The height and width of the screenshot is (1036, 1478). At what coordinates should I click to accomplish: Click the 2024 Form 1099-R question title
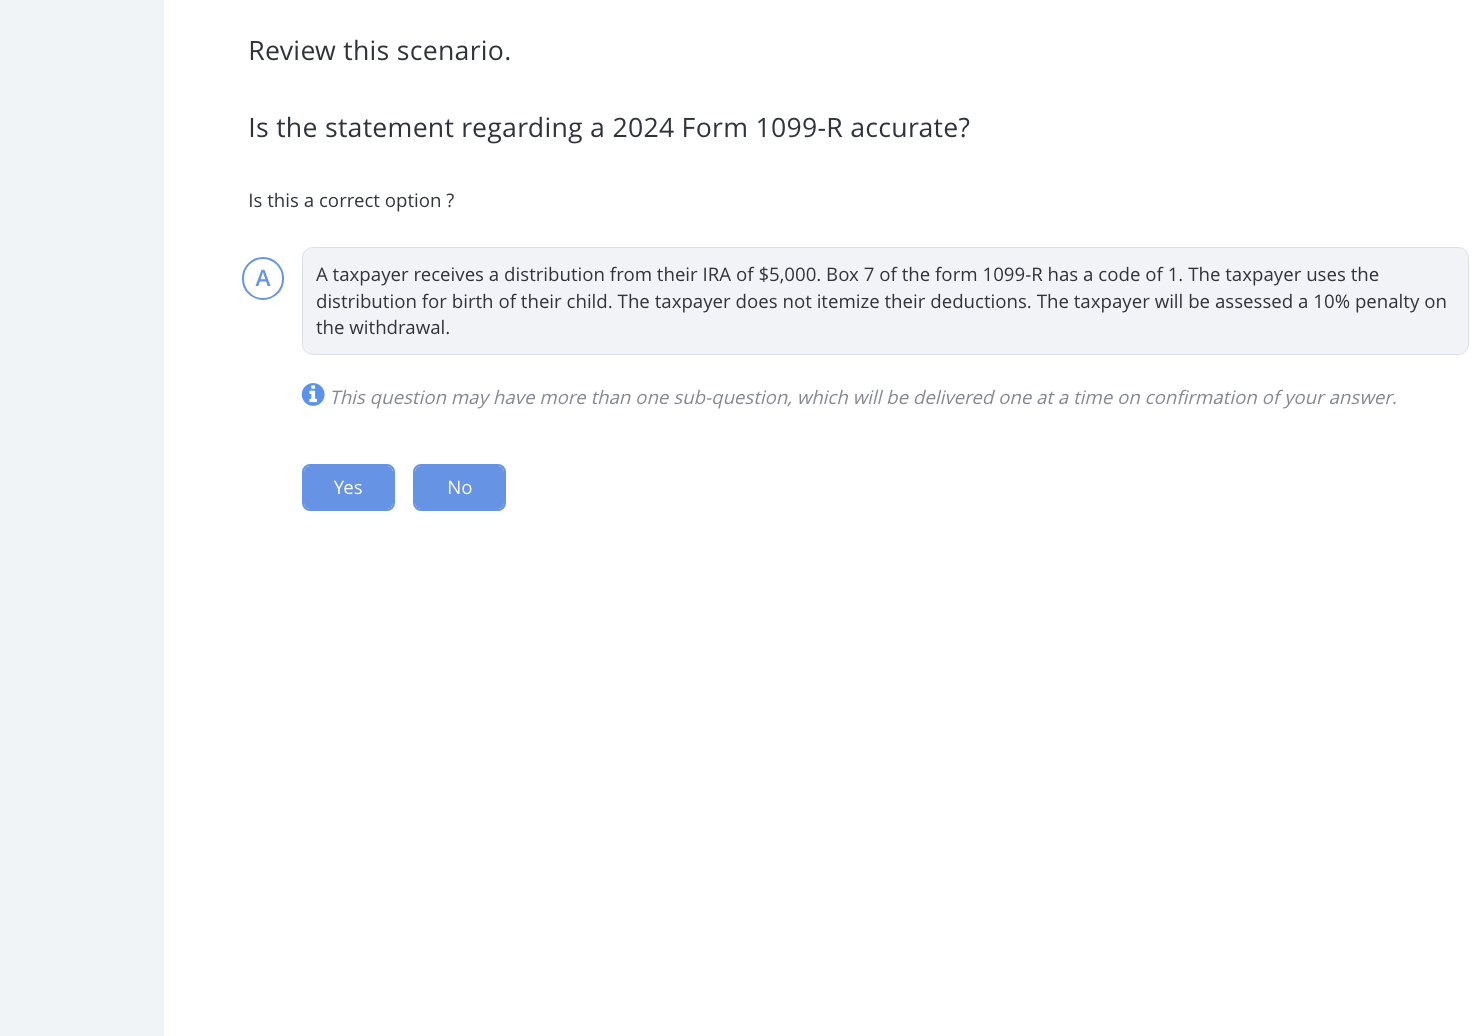(x=609, y=127)
